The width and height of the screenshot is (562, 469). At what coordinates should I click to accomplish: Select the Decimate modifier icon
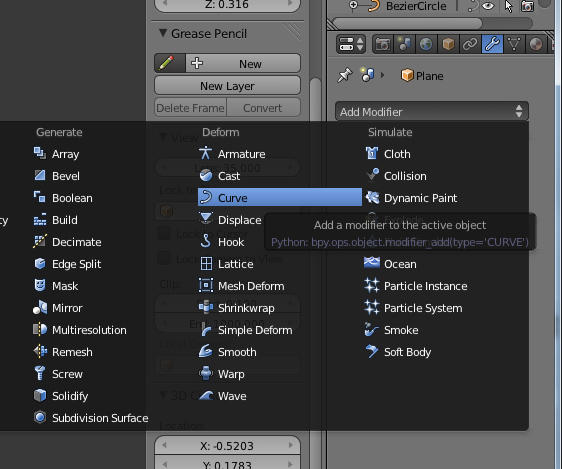pos(39,241)
